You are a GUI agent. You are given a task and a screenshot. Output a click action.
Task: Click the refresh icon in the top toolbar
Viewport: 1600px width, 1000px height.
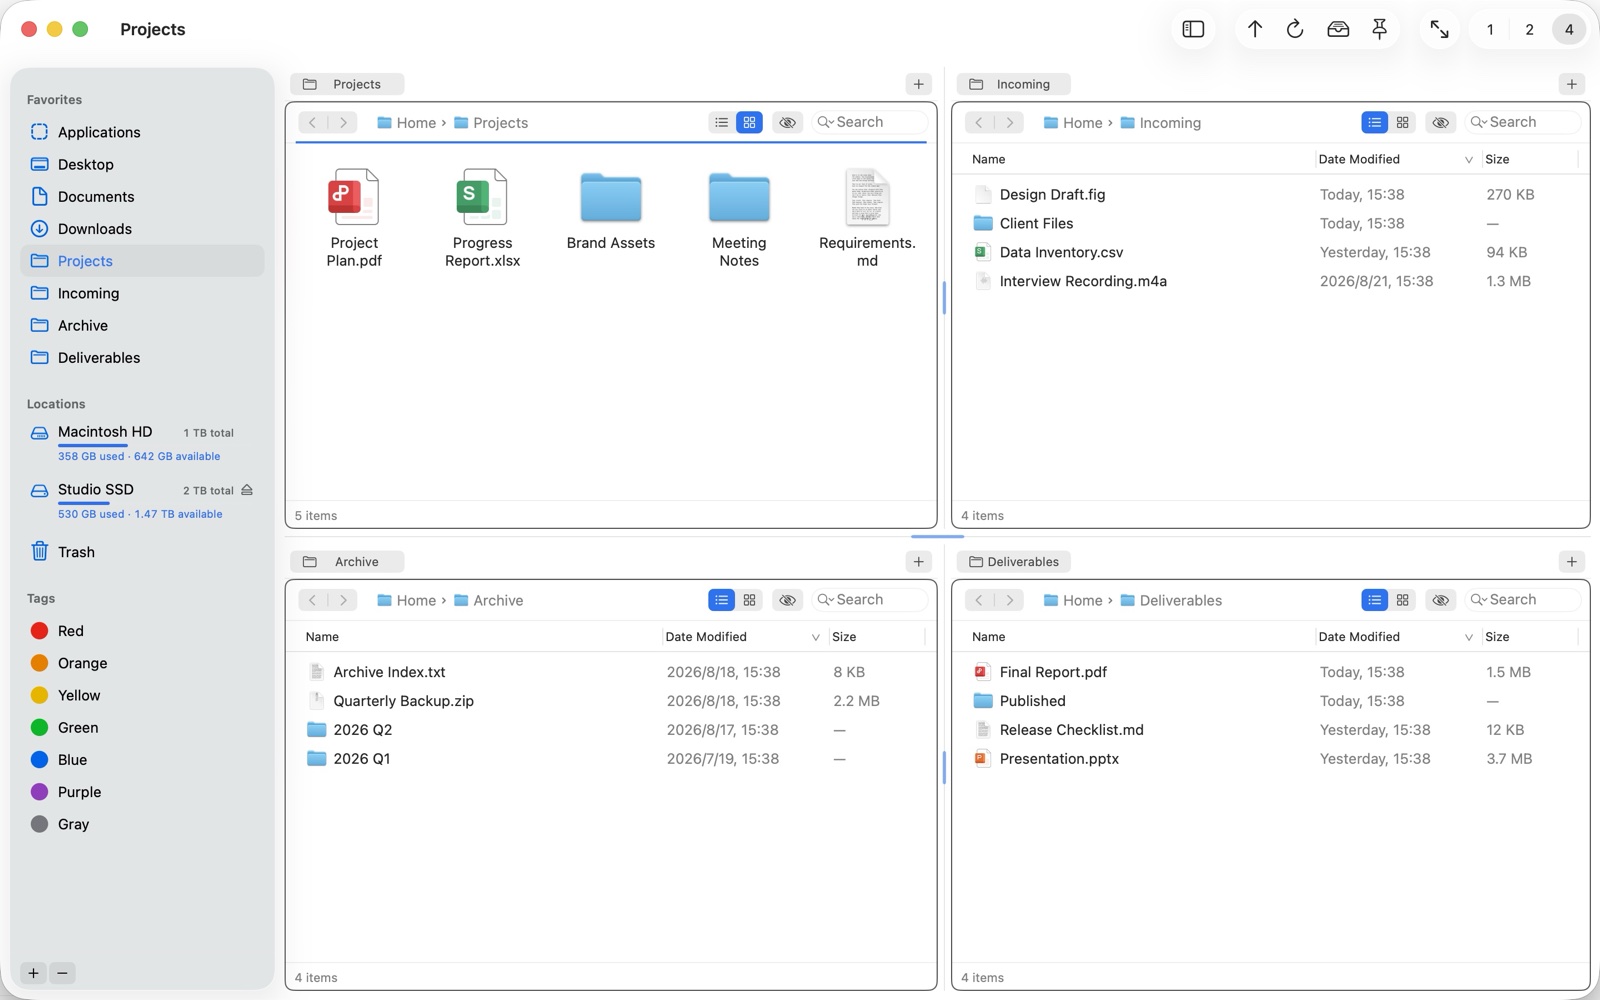1295,29
